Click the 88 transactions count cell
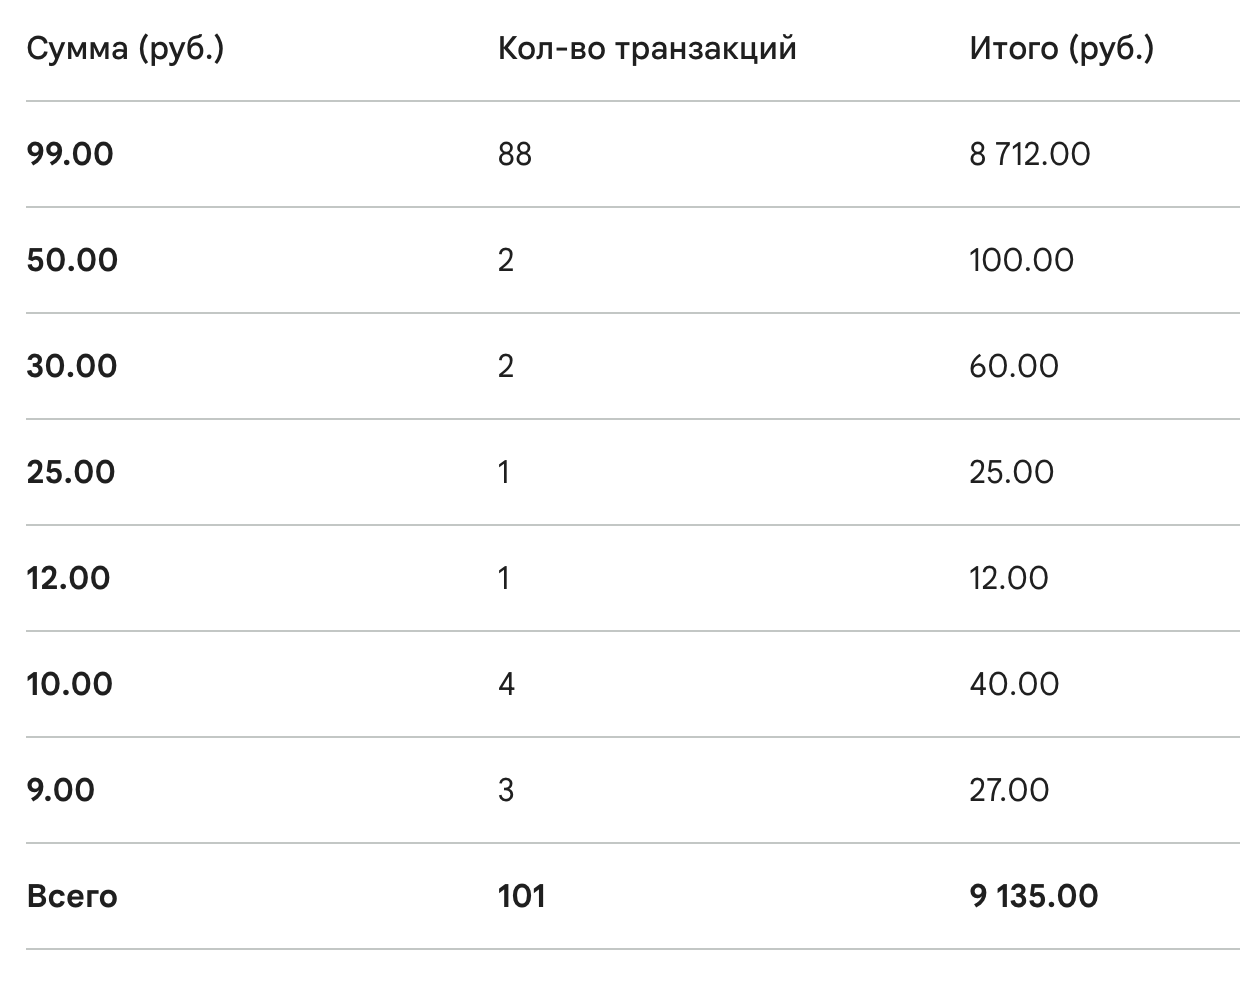This screenshot has width=1240, height=992. point(515,155)
